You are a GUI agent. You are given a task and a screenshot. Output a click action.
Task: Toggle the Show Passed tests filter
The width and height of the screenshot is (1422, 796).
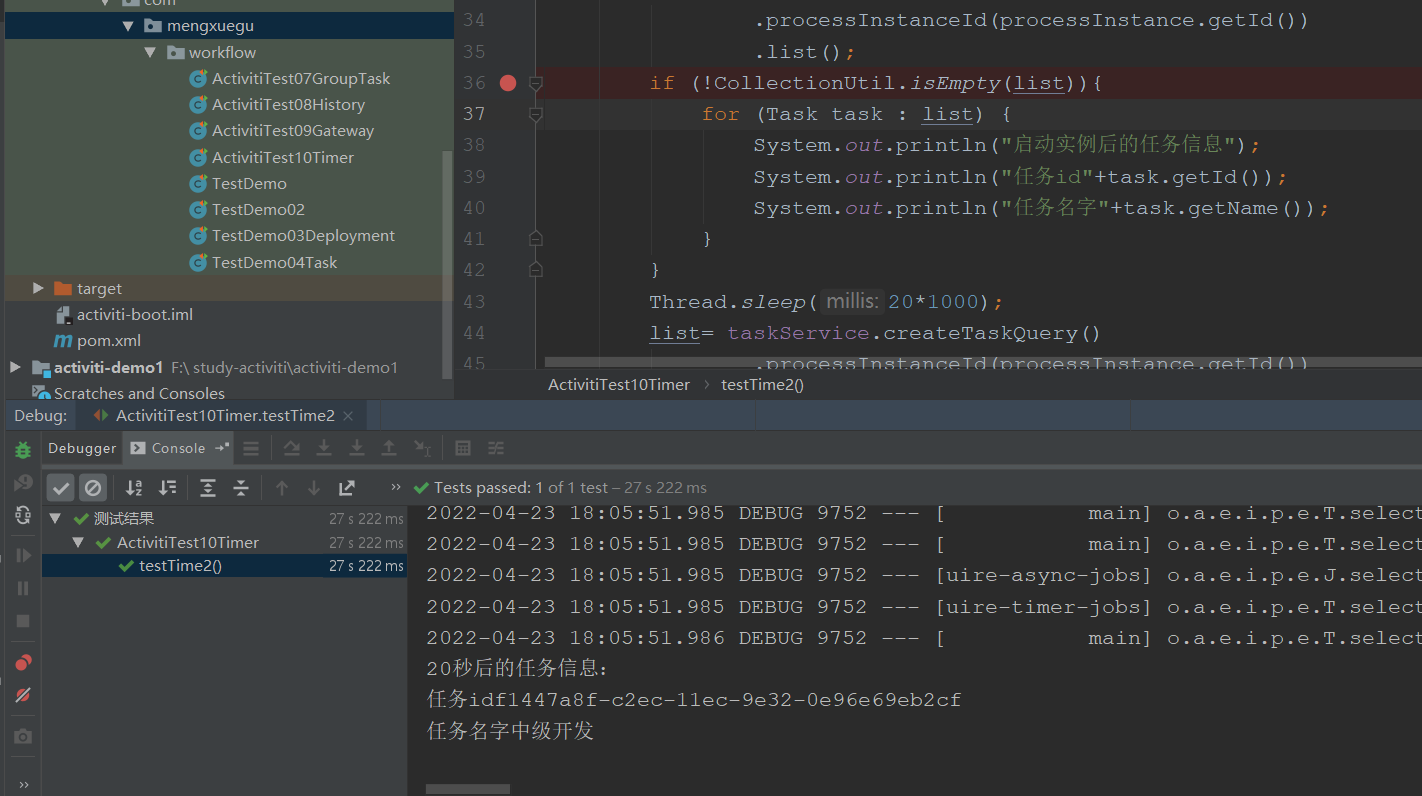click(x=60, y=487)
